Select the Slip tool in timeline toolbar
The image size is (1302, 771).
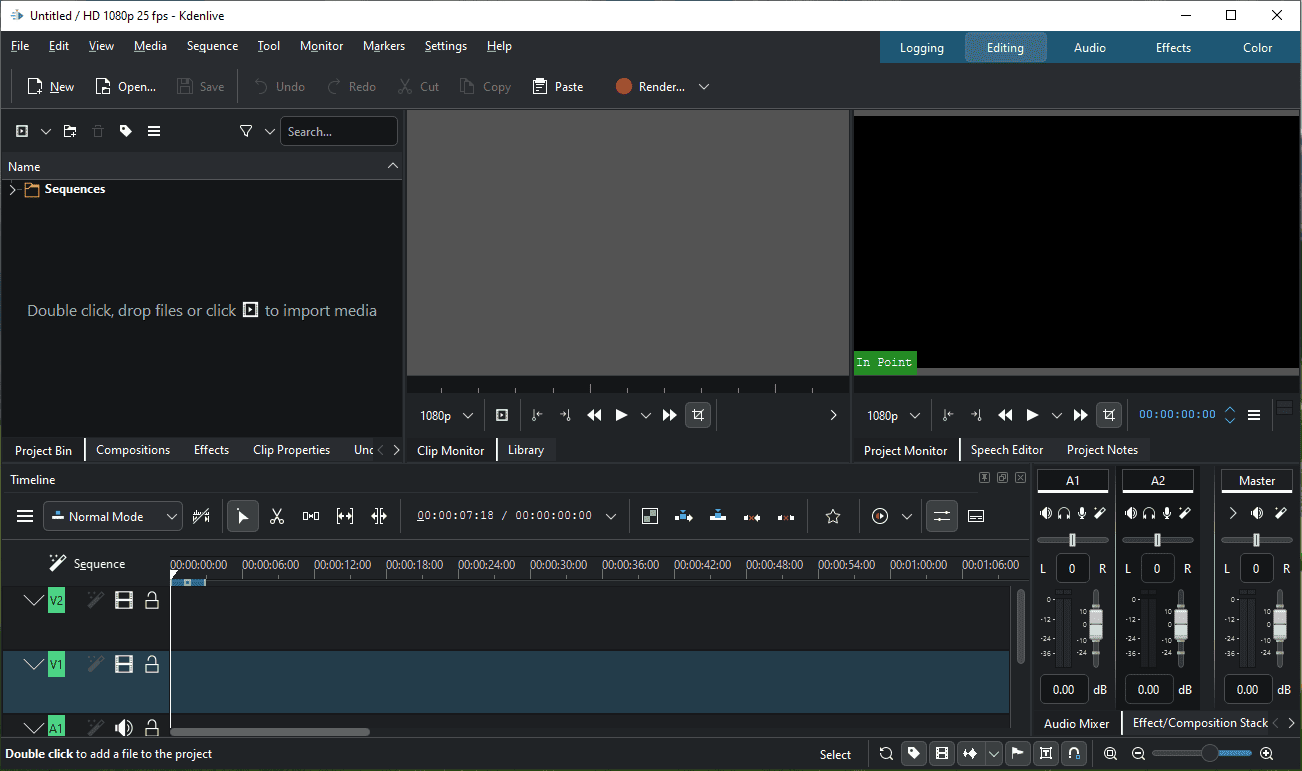point(345,516)
